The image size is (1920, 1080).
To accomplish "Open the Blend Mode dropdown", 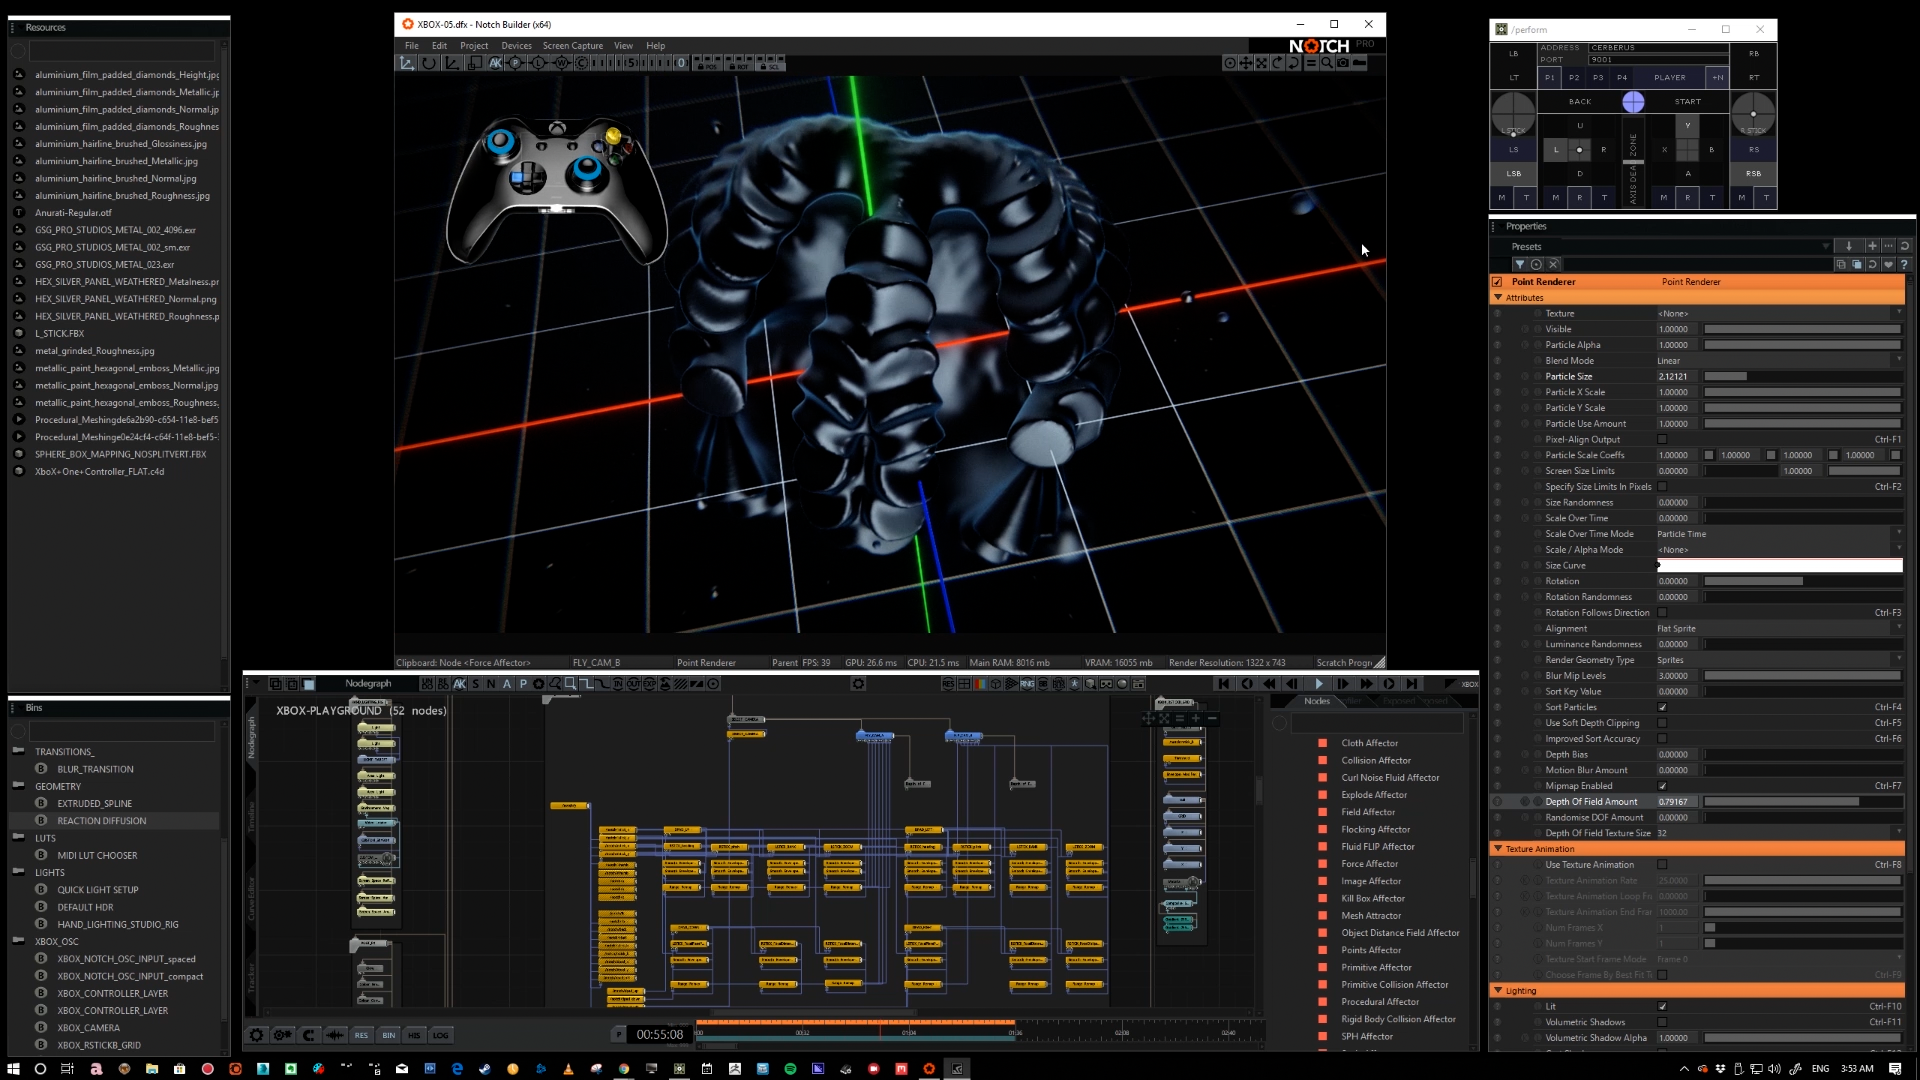I will 1778,361.
